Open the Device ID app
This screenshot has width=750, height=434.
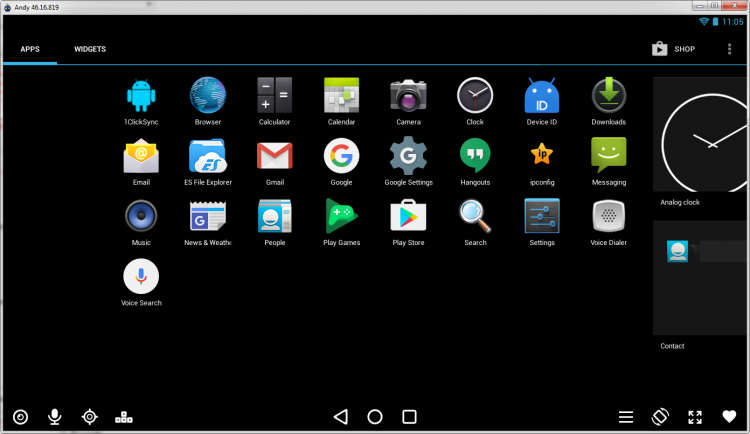(542, 100)
